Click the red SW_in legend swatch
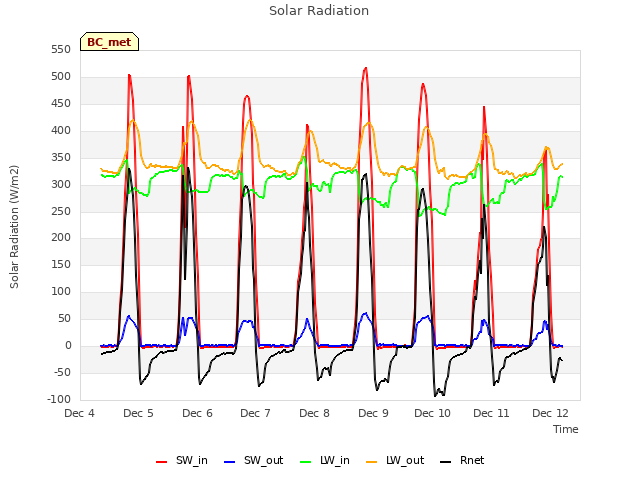The image size is (640, 480). coord(162,462)
